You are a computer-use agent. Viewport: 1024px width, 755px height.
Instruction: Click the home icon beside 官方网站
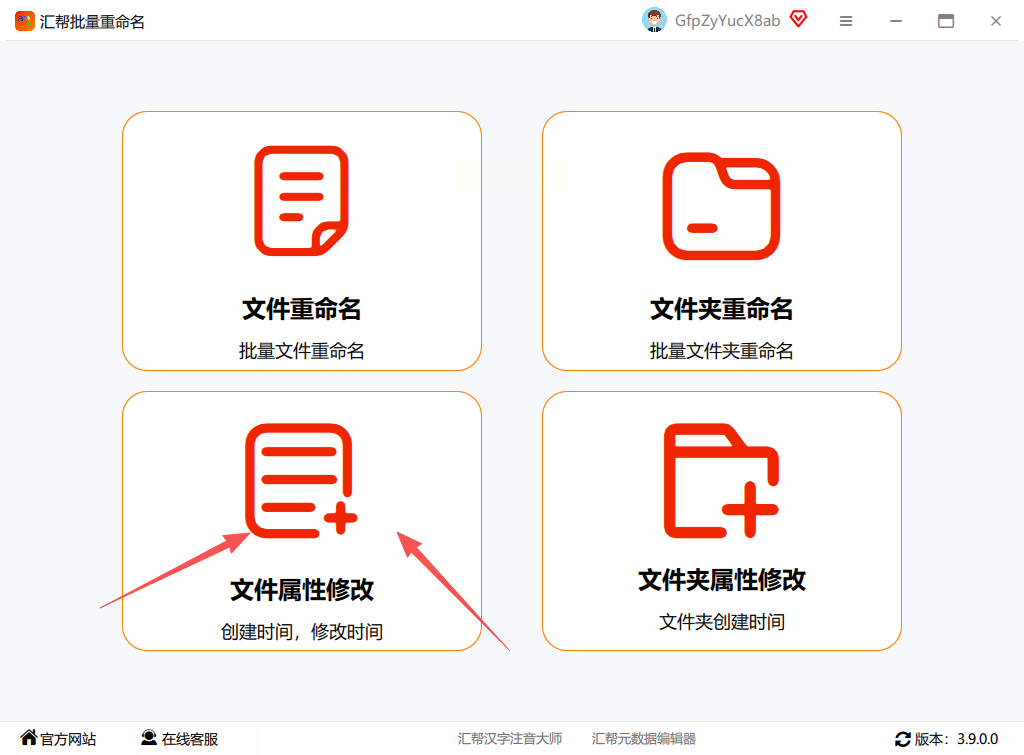[29, 737]
